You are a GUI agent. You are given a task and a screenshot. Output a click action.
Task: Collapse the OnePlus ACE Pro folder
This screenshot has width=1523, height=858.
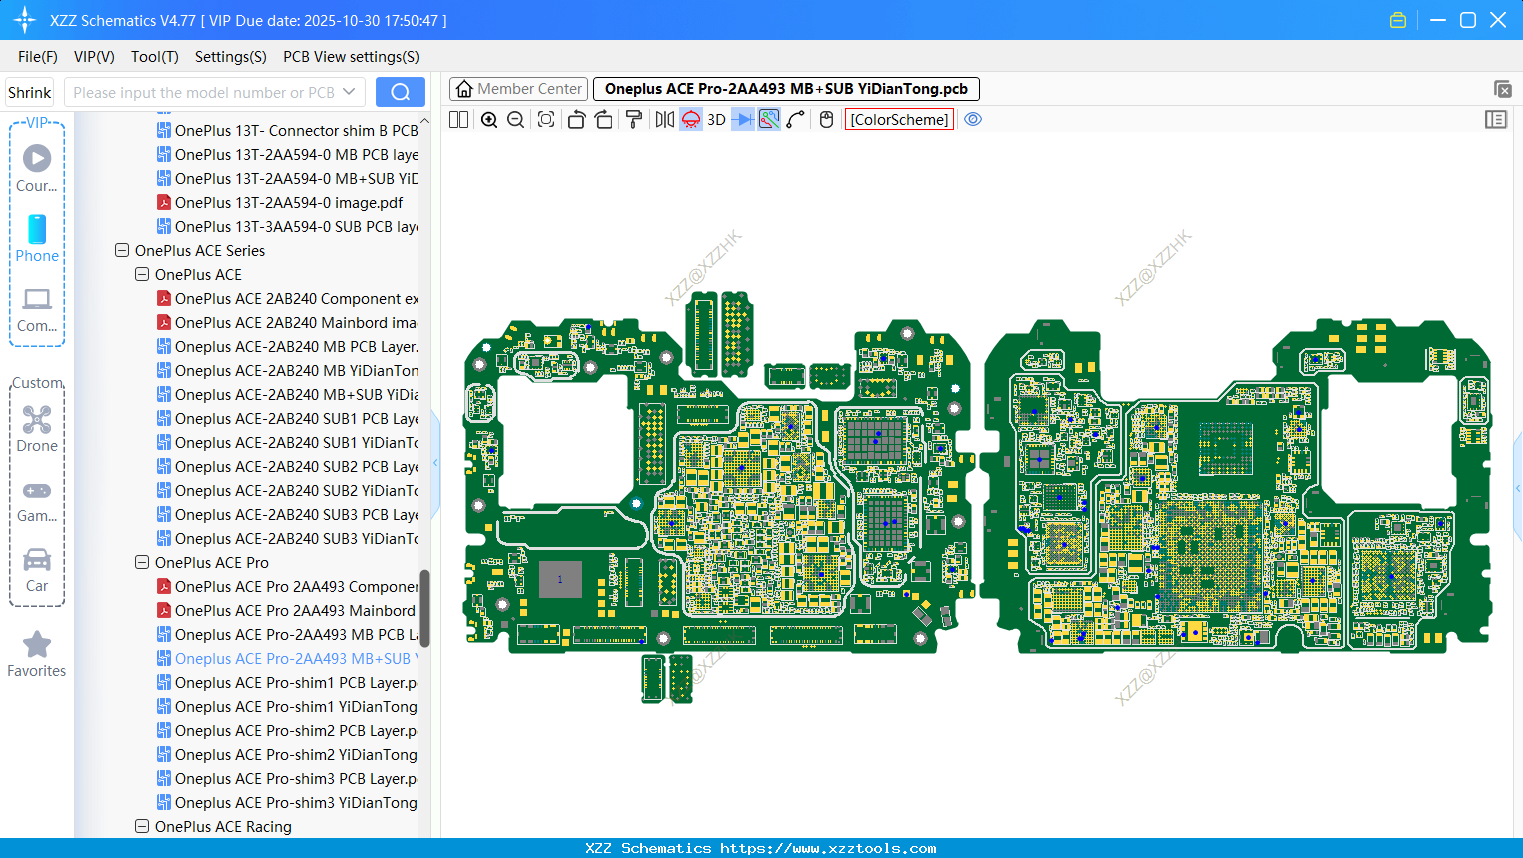pyautogui.click(x=142, y=563)
